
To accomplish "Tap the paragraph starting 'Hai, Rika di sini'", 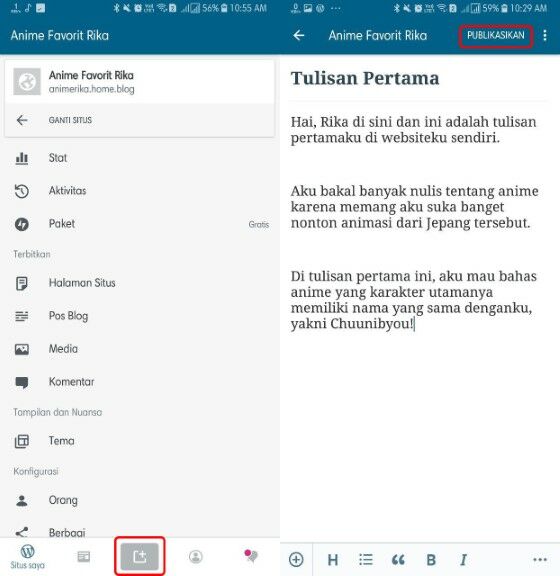I will 413,130.
